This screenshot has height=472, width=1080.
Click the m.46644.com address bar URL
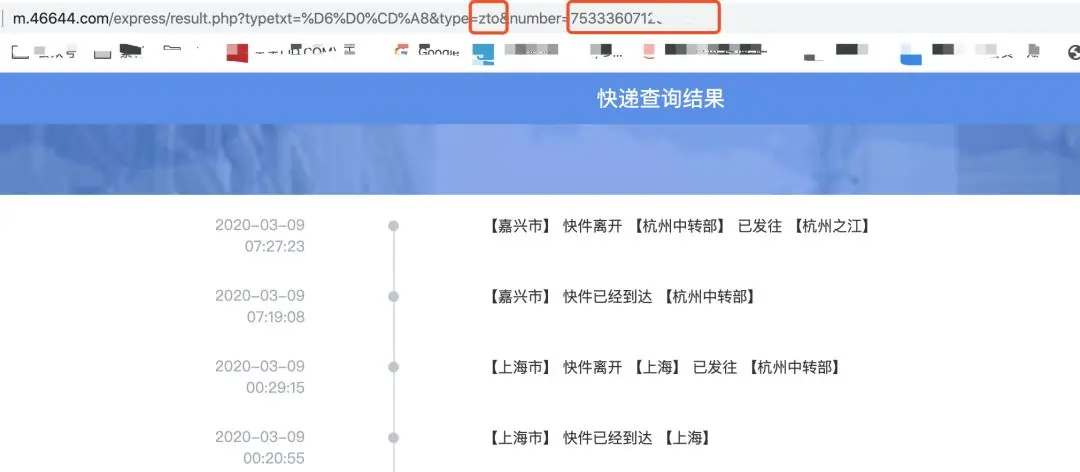click(338, 19)
